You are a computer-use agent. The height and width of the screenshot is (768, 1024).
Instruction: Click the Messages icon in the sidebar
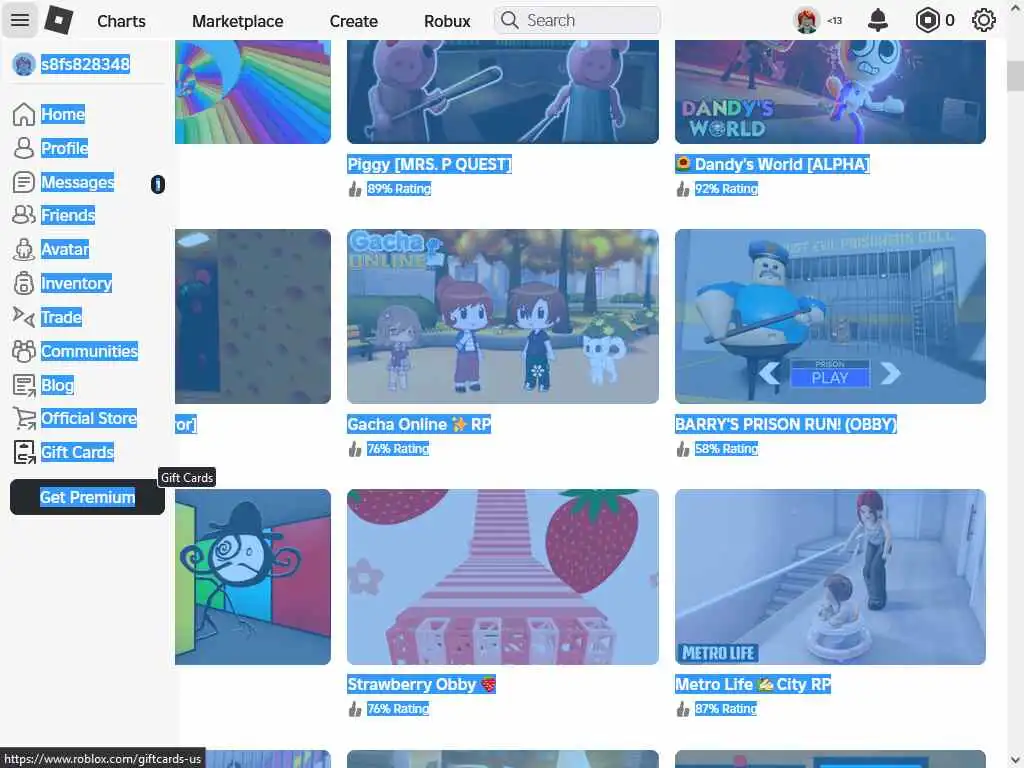pos(24,182)
